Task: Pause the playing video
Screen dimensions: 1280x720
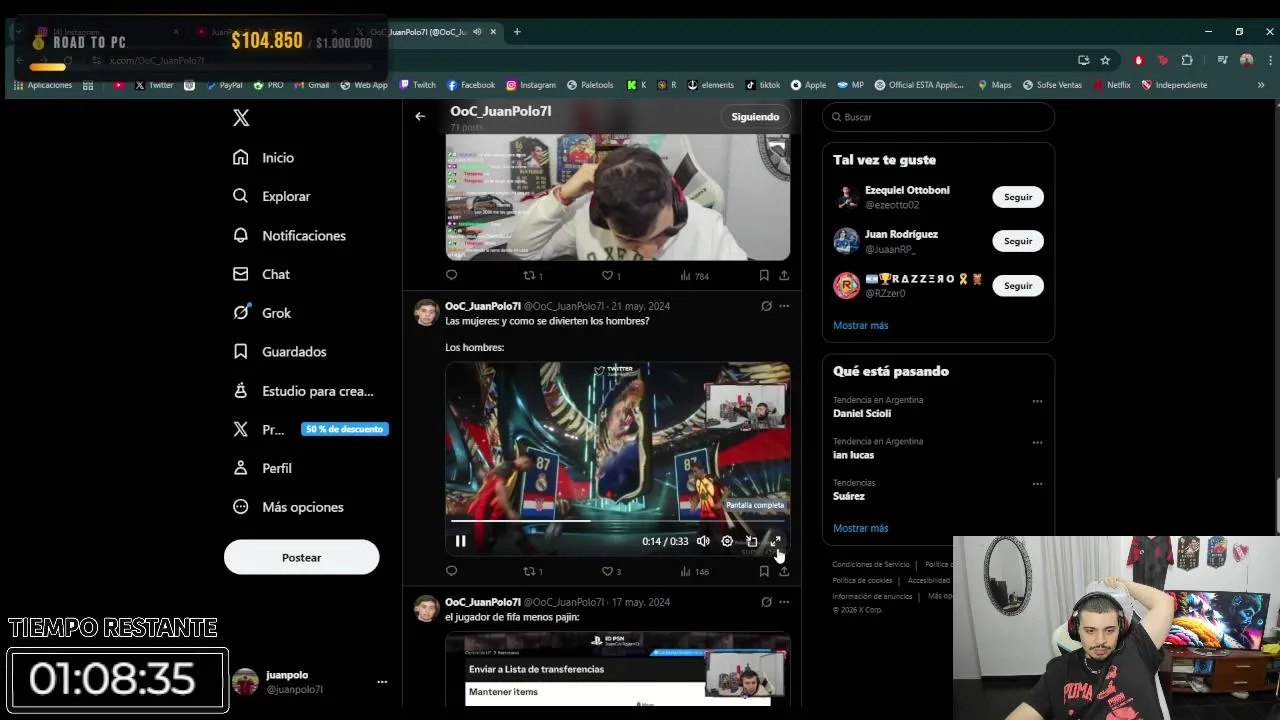Action: point(460,541)
